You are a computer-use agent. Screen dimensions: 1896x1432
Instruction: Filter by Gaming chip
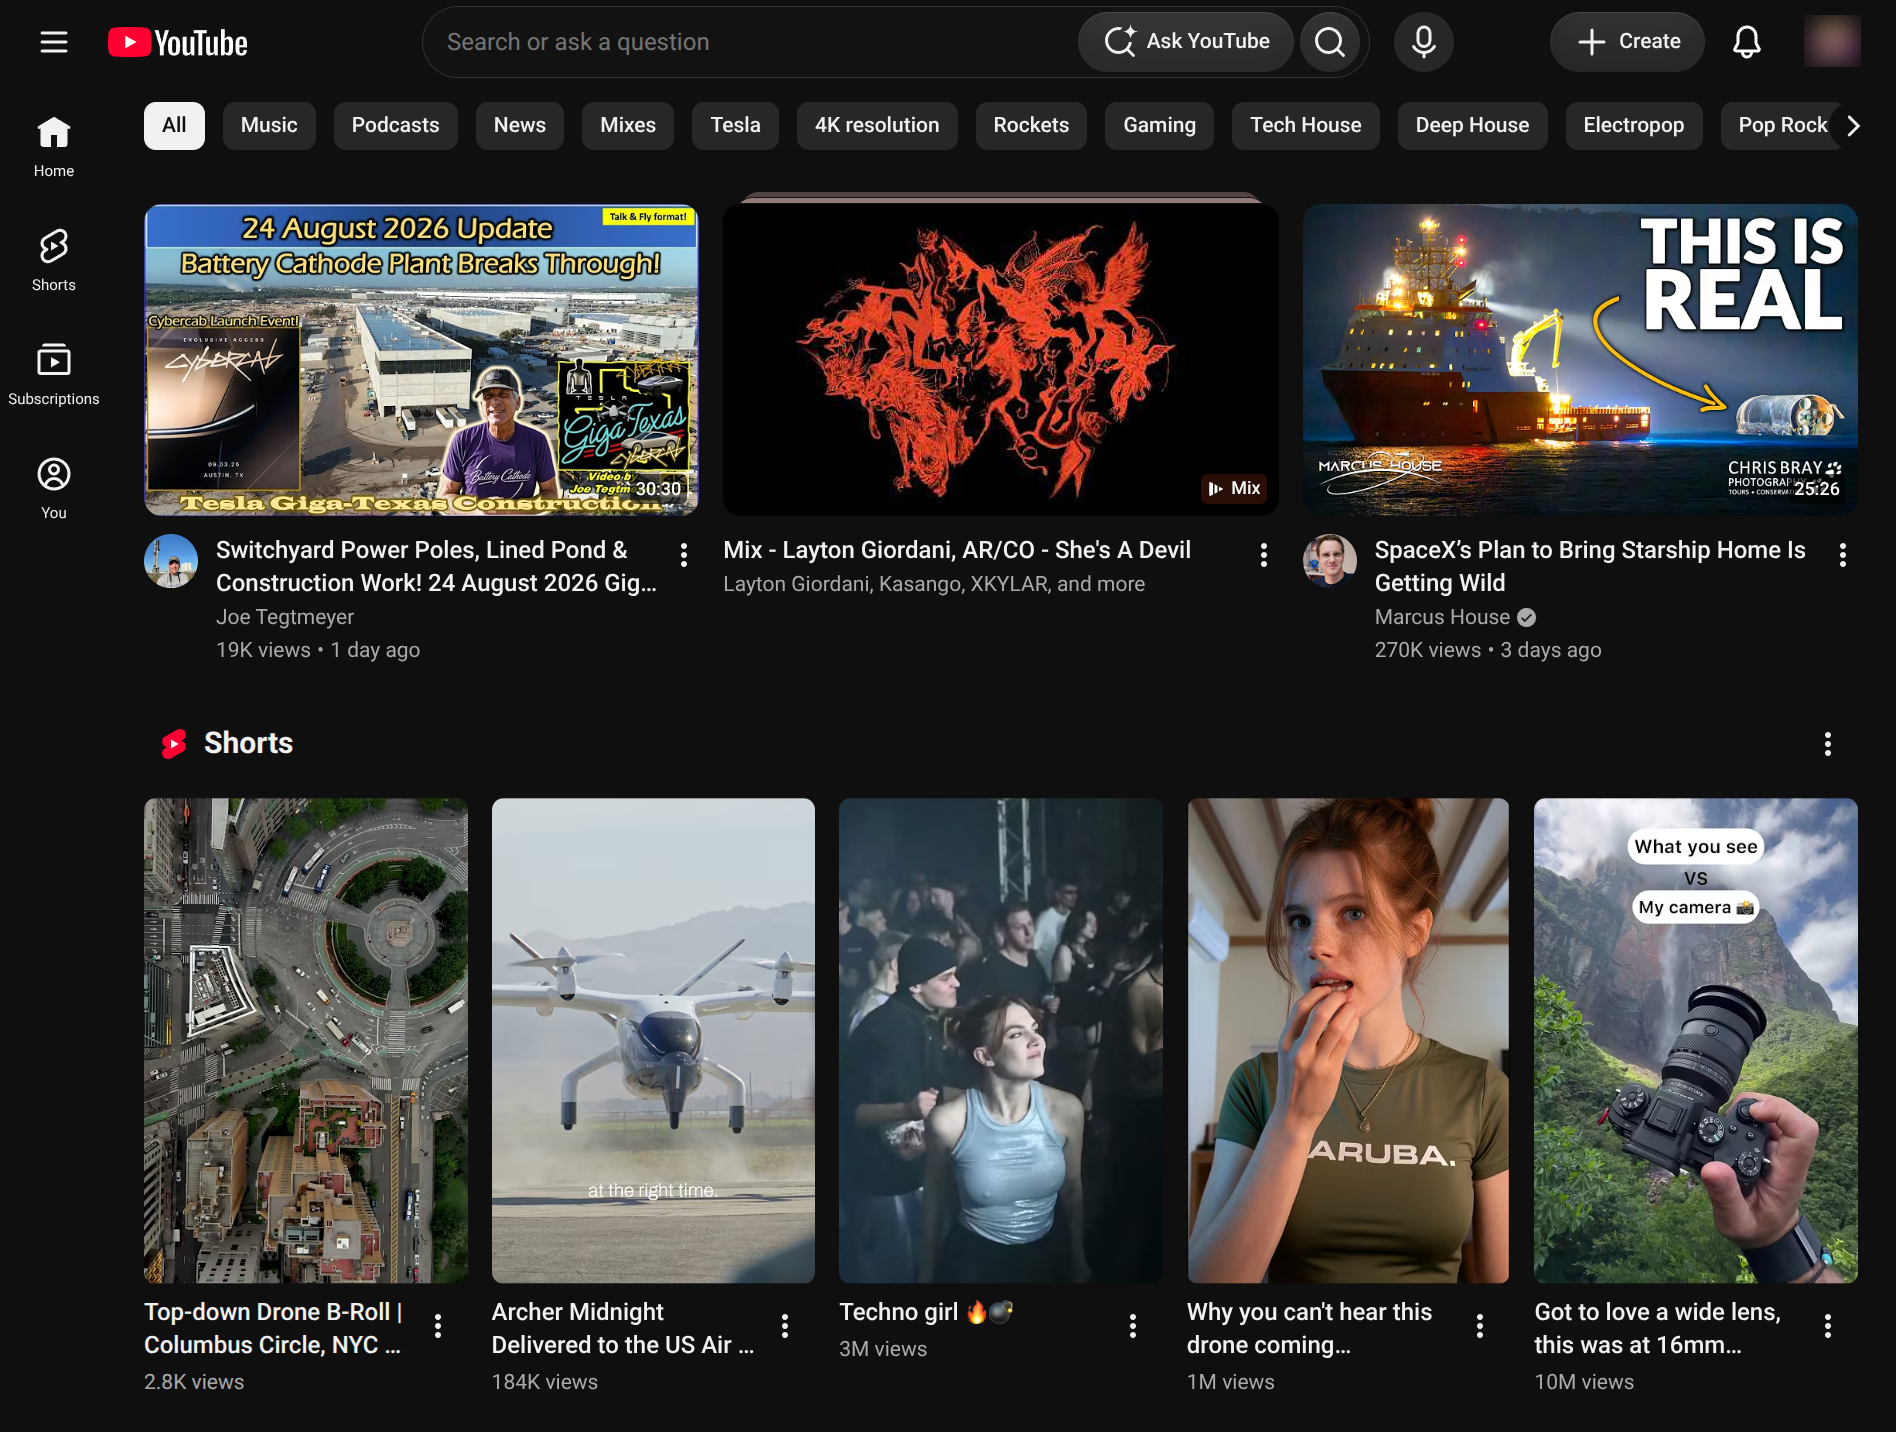(x=1159, y=126)
